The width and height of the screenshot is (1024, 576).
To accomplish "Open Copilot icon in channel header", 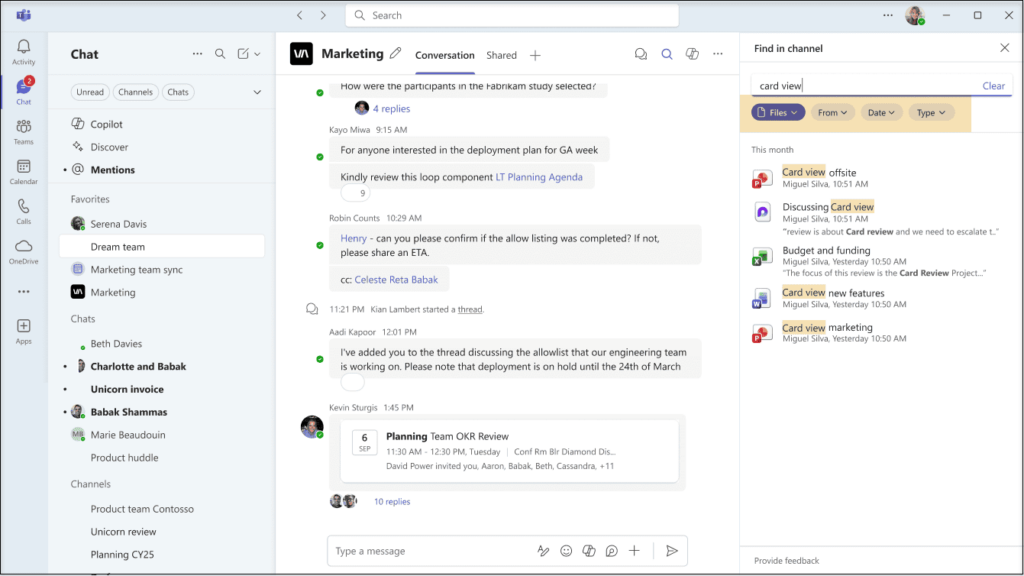I will click(692, 54).
